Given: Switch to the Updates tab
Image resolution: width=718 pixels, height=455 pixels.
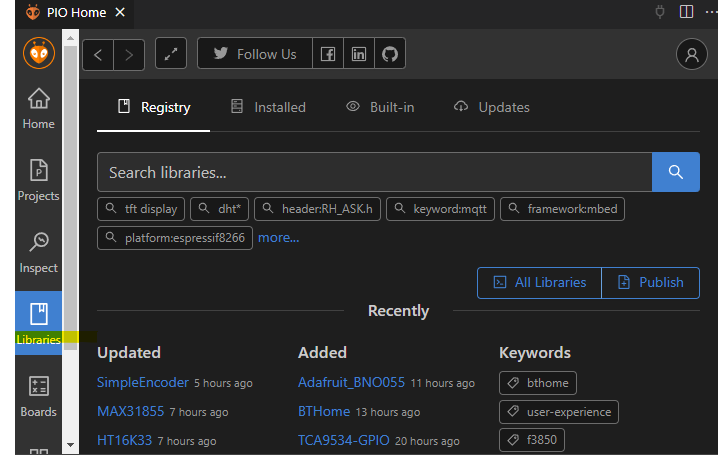Looking at the screenshot, I should click(x=491, y=108).
